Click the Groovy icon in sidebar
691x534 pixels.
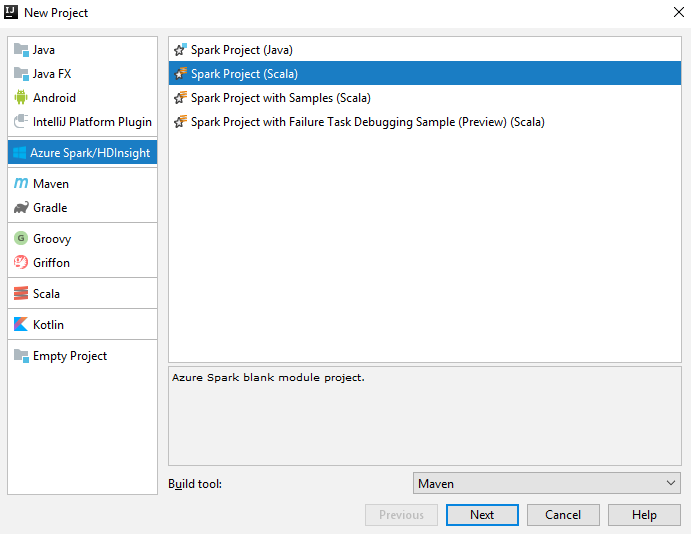pyautogui.click(x=21, y=239)
